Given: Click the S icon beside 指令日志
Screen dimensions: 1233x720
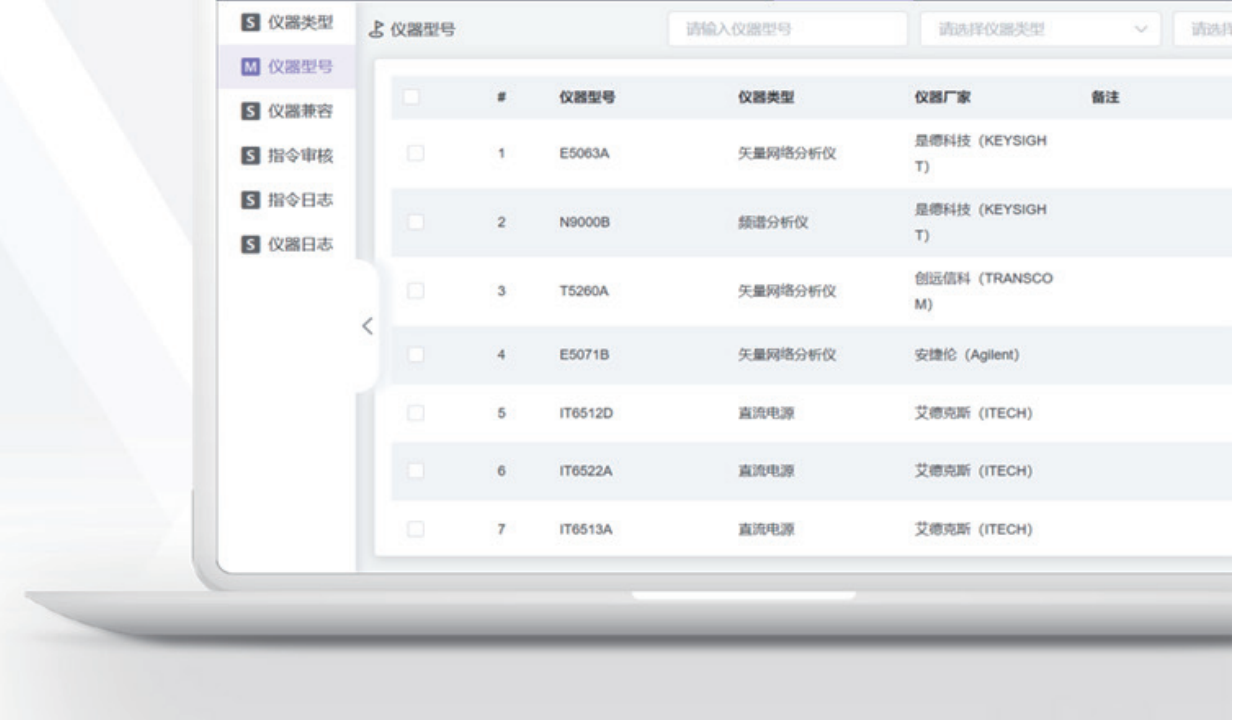Looking at the screenshot, I should 251,199.
